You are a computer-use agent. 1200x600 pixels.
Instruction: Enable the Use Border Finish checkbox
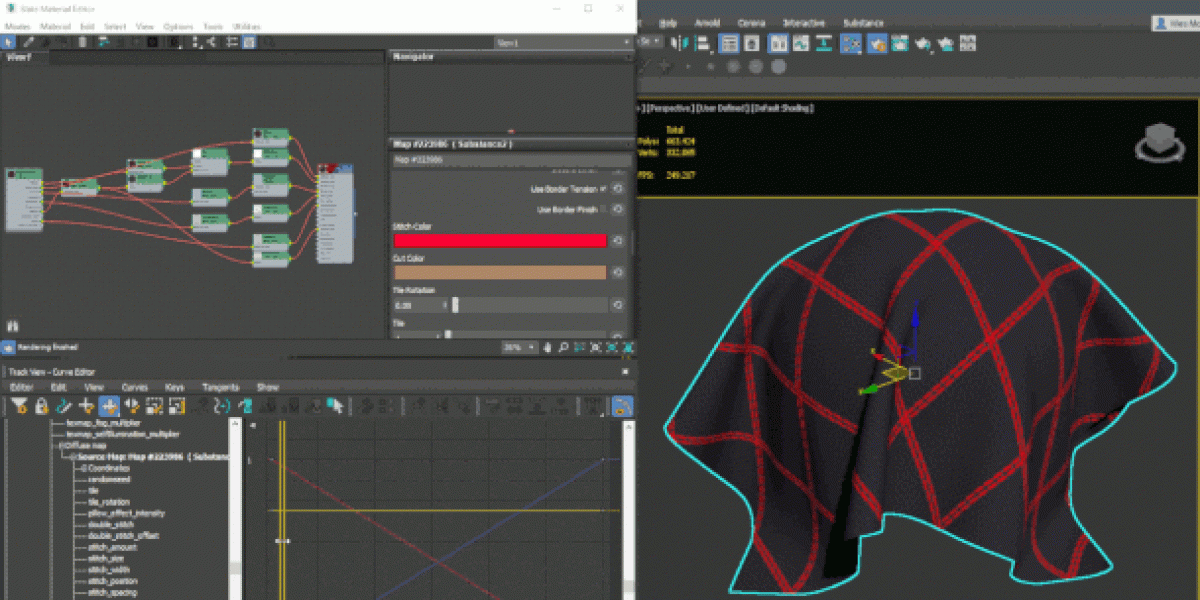(603, 210)
